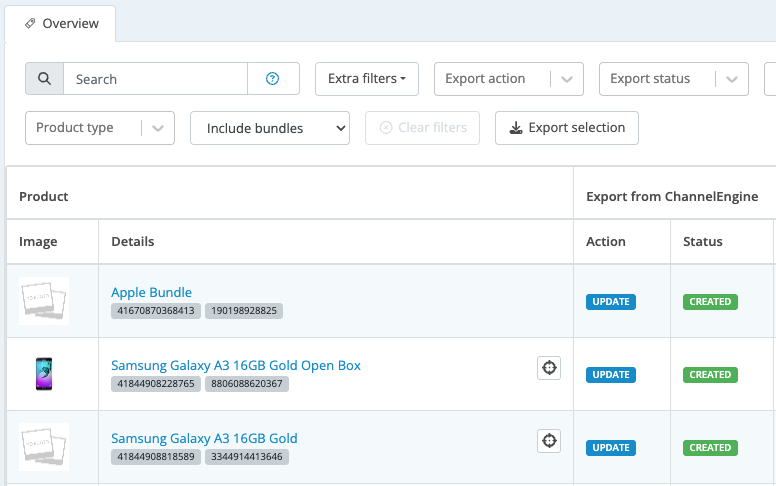This screenshot has height=486, width=776.
Task: Open the Include bundles select box
Action: pos(270,128)
